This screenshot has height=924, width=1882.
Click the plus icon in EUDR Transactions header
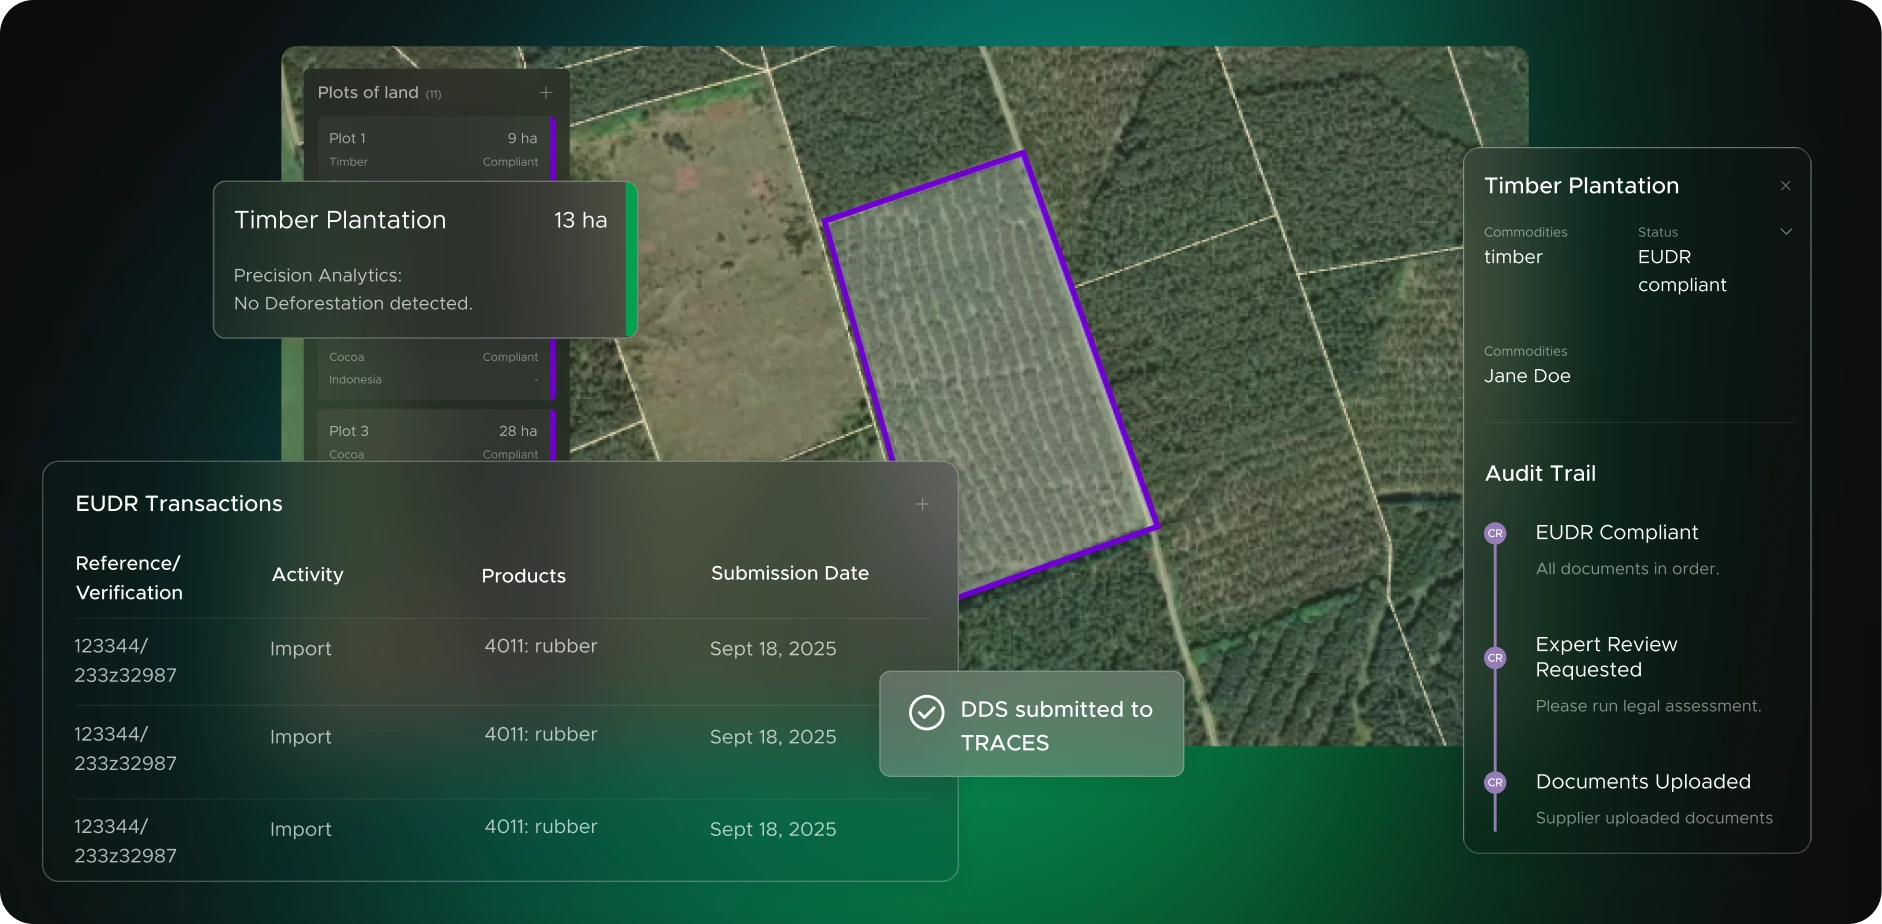[922, 504]
